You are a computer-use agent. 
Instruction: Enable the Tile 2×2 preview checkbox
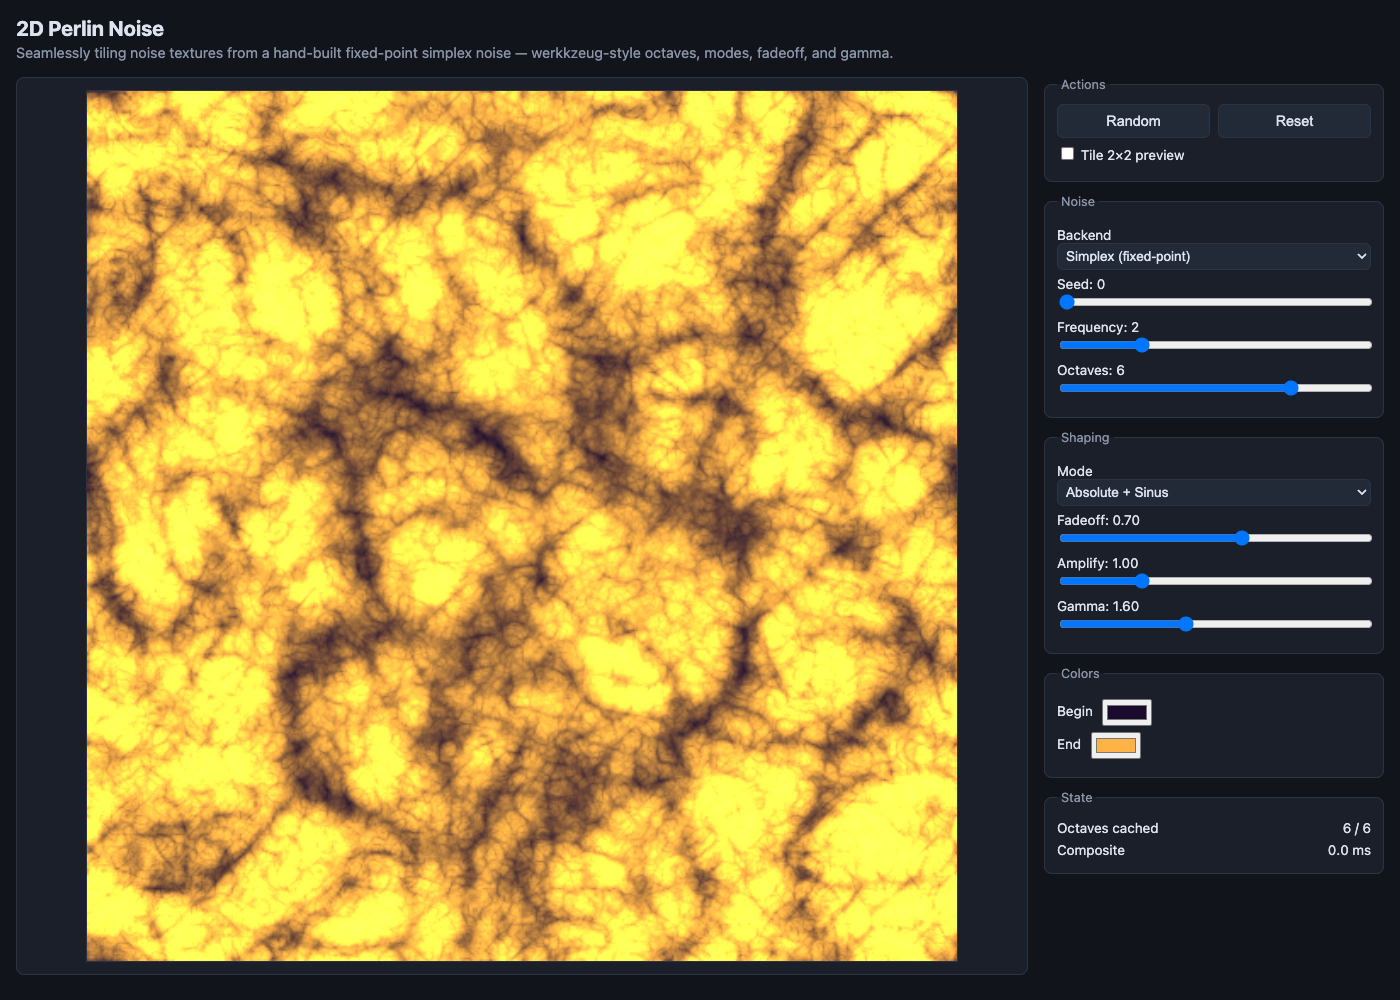click(1067, 154)
